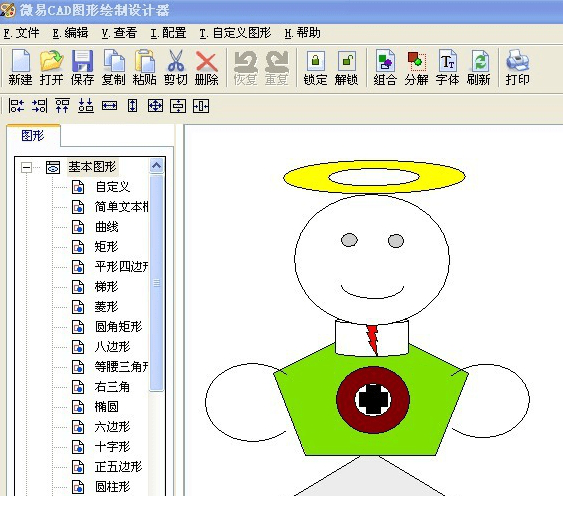Select the 基本图形 tree root

pos(92,167)
